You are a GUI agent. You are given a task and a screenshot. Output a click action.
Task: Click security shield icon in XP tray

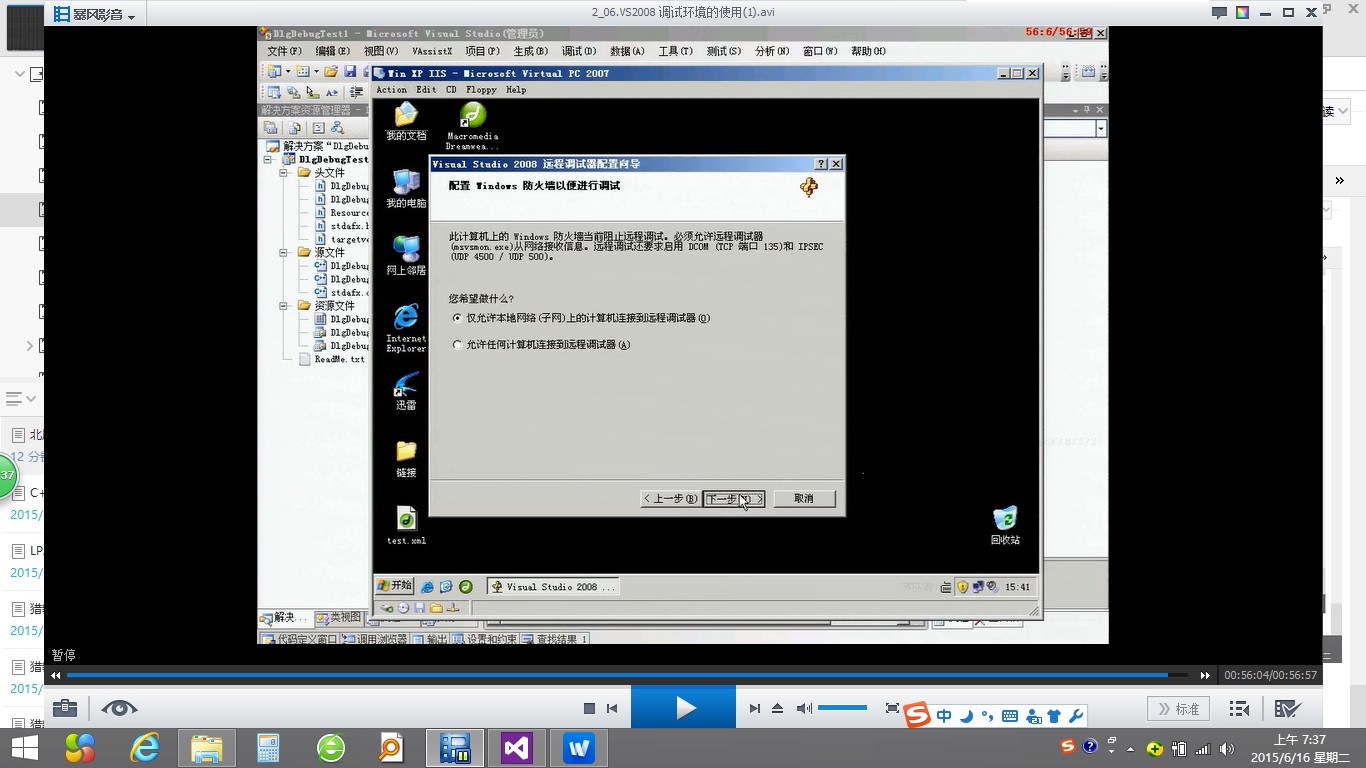[x=962, y=587]
